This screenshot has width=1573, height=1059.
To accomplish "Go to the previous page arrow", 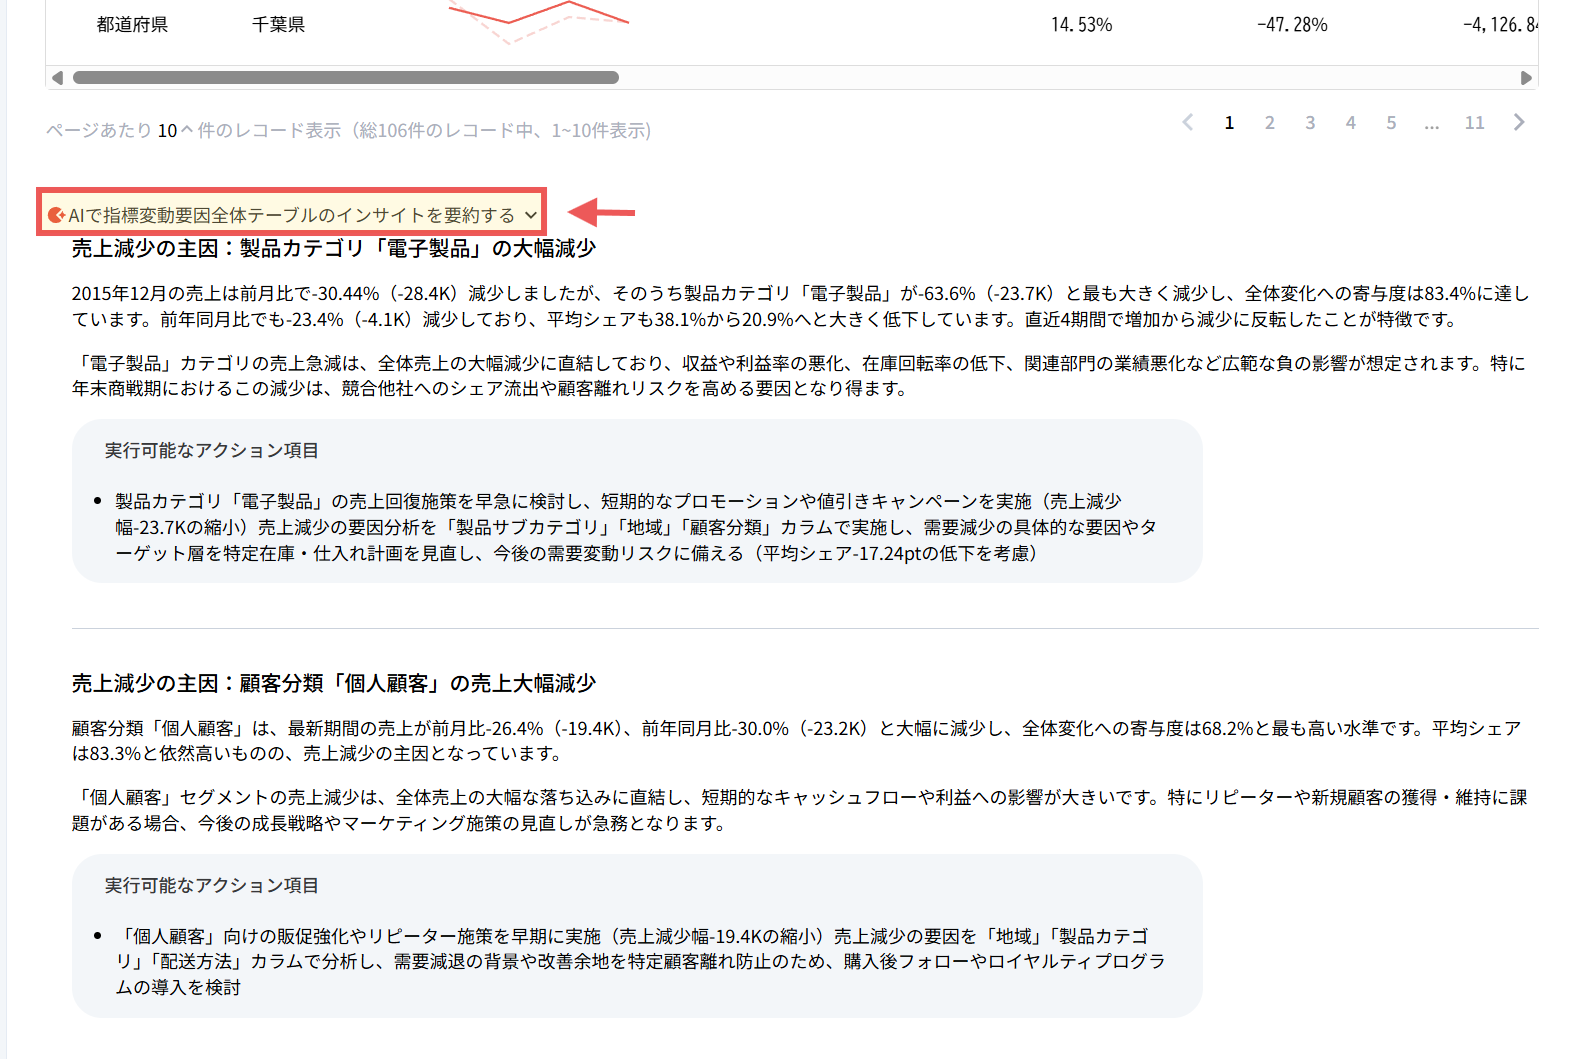I will [1188, 122].
